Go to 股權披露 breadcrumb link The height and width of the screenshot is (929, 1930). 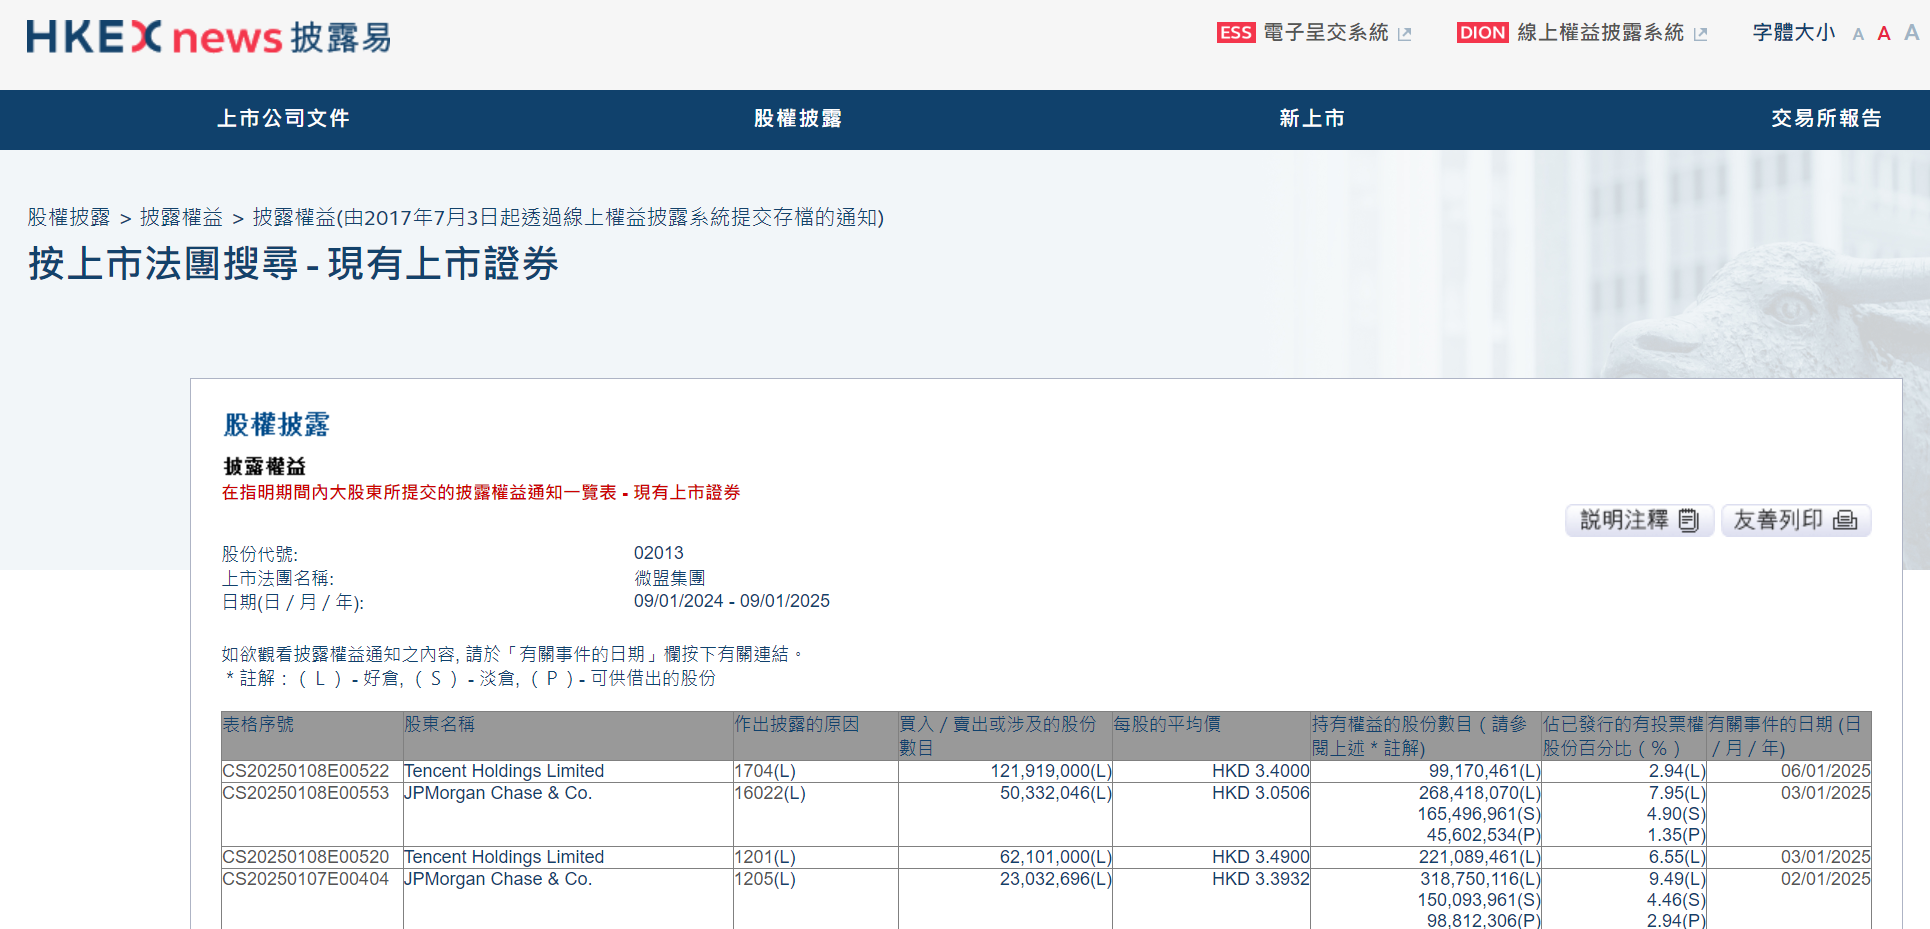69,217
